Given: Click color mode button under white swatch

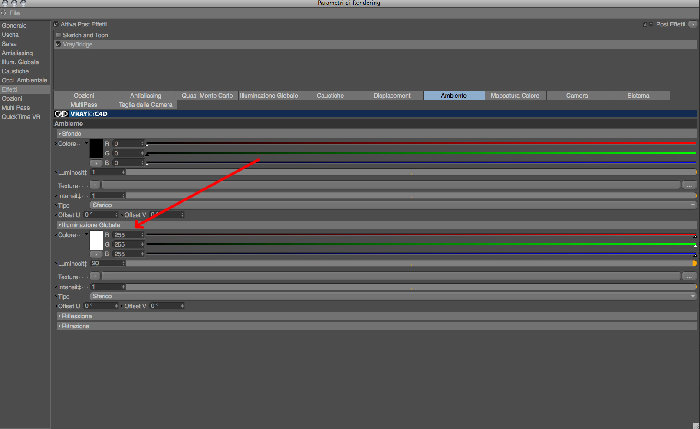Looking at the screenshot, I should tap(96, 254).
